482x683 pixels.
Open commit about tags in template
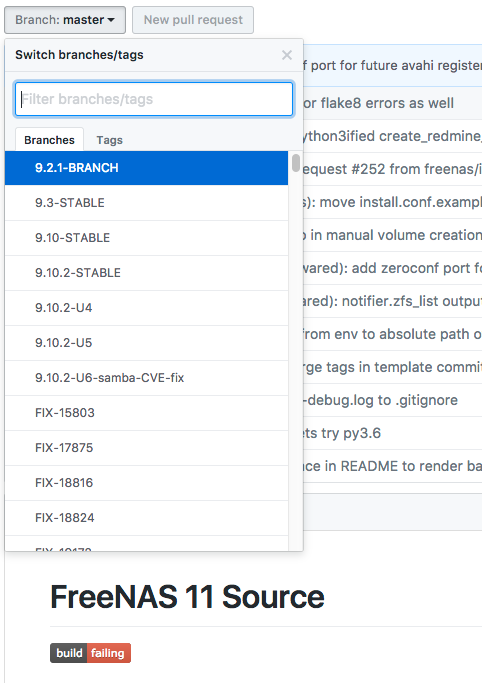click(x=392, y=367)
